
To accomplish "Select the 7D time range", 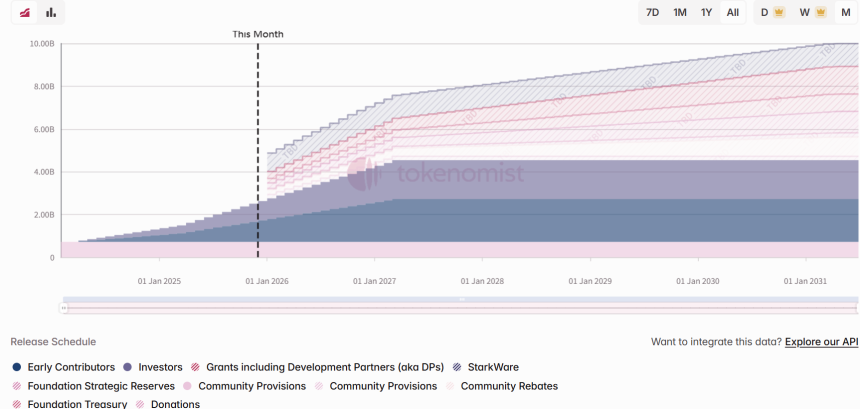I will click(x=652, y=13).
